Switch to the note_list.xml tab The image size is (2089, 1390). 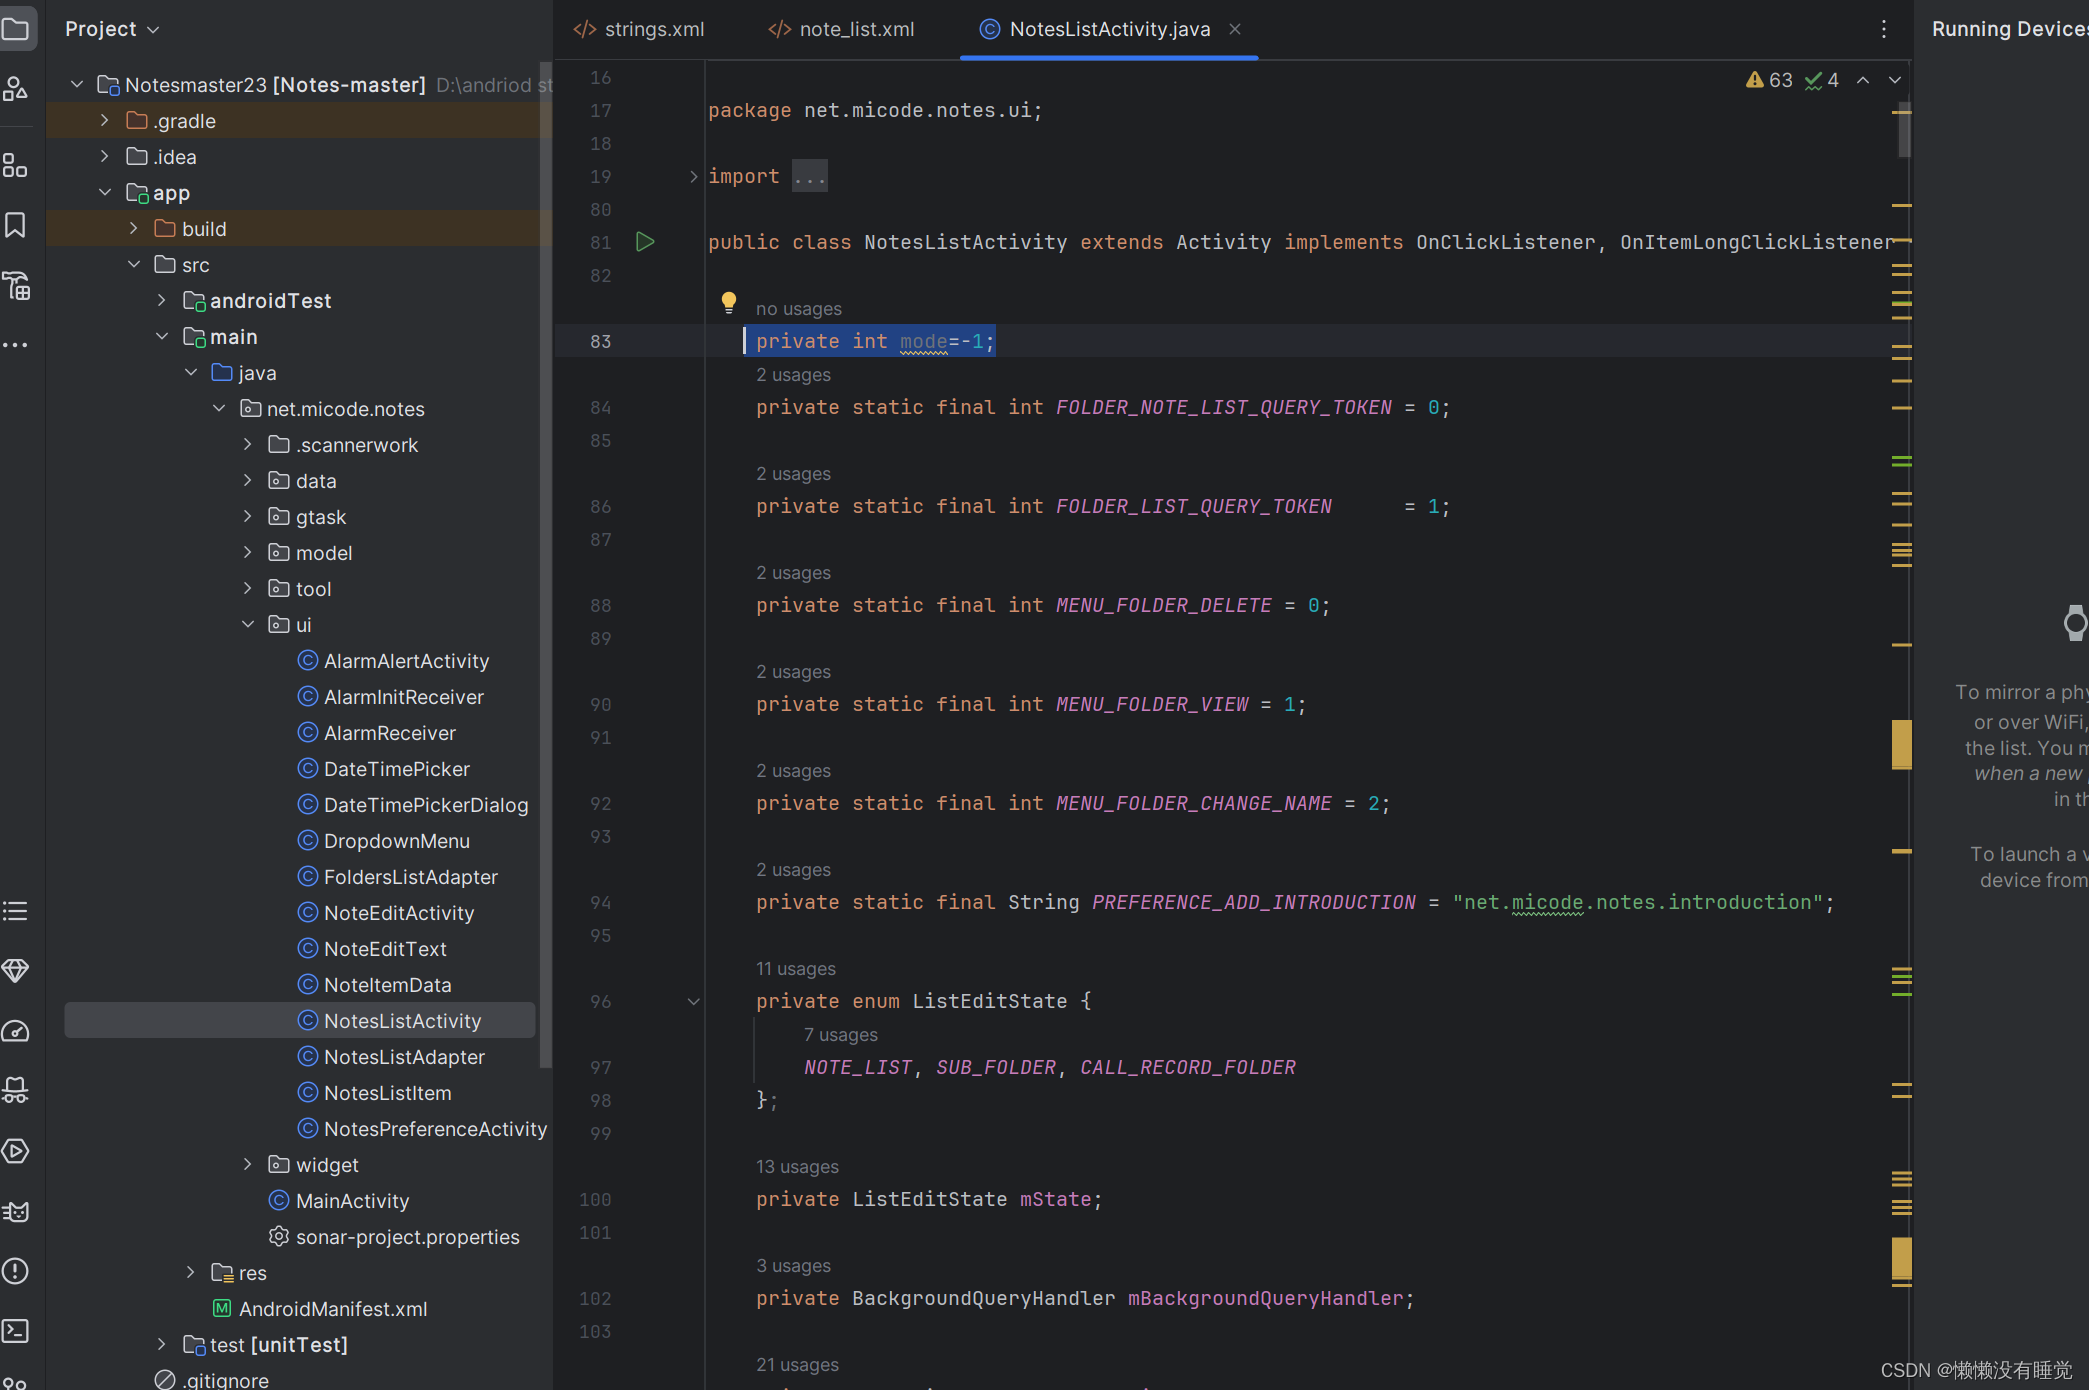click(x=842, y=29)
